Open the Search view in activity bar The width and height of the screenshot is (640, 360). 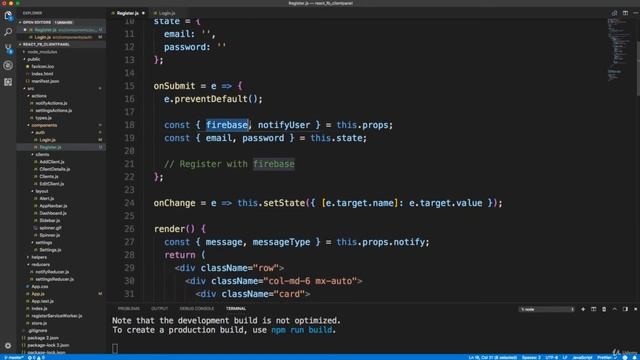tap(8, 32)
